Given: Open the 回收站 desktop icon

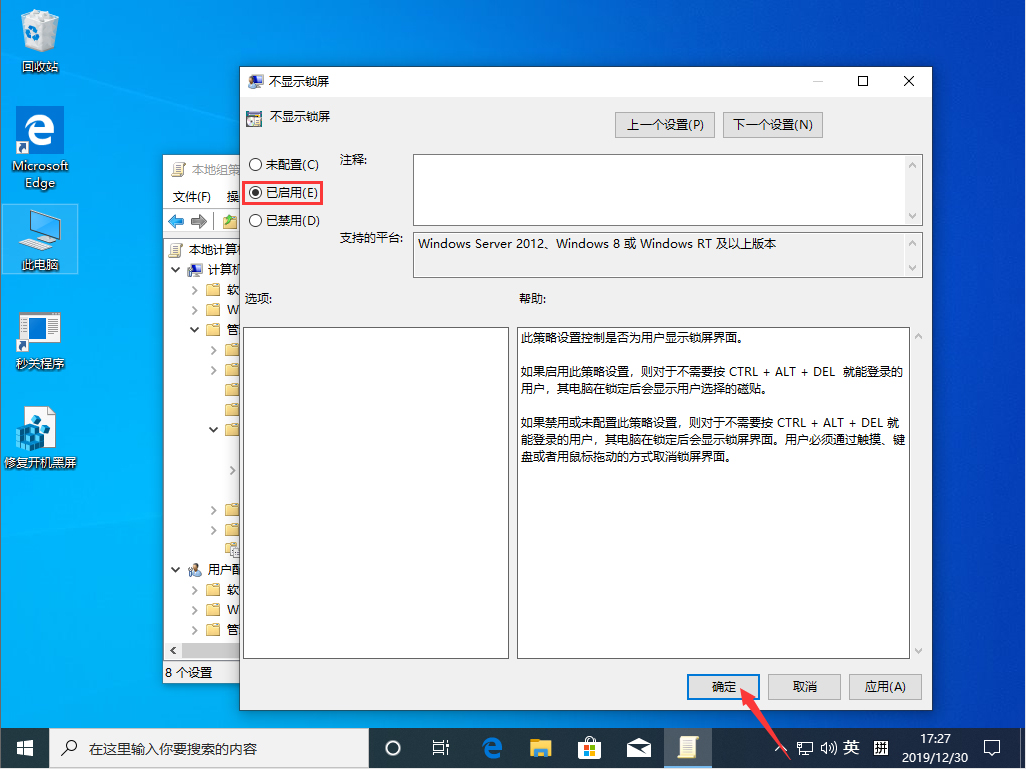Looking at the screenshot, I should pyautogui.click(x=39, y=30).
